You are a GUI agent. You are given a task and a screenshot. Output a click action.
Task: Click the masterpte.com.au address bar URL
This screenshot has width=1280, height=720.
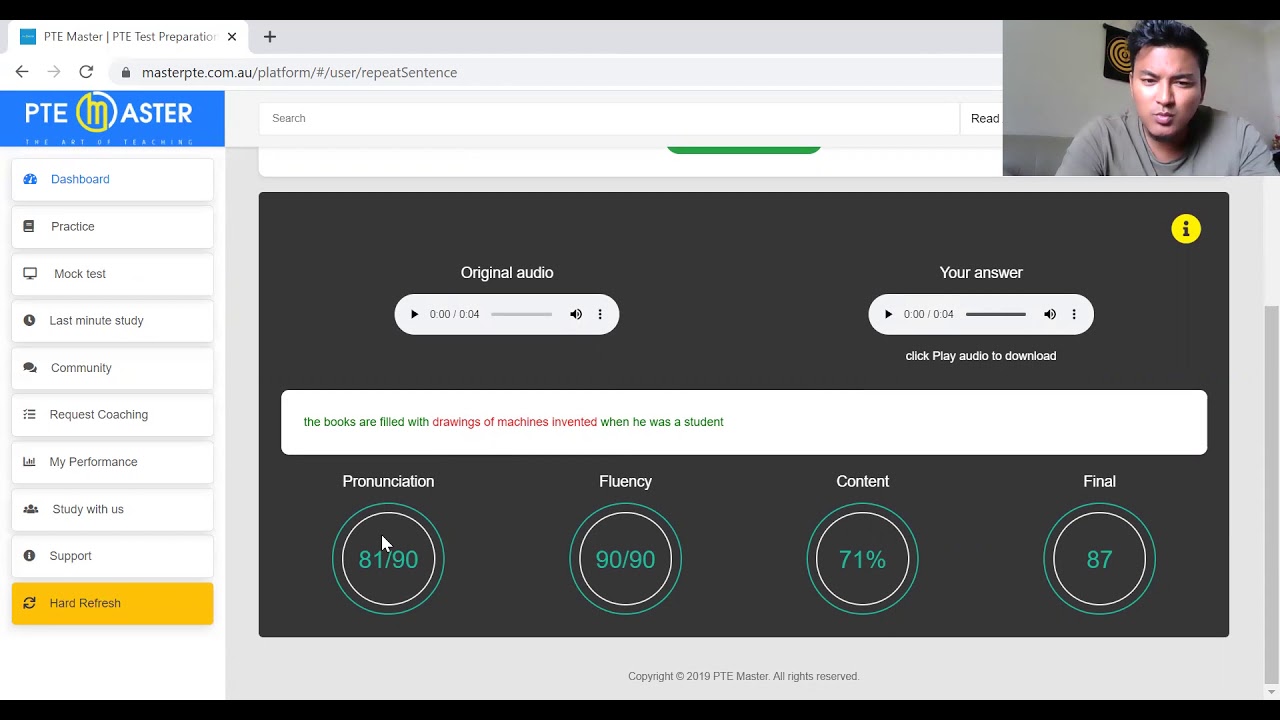click(x=299, y=72)
